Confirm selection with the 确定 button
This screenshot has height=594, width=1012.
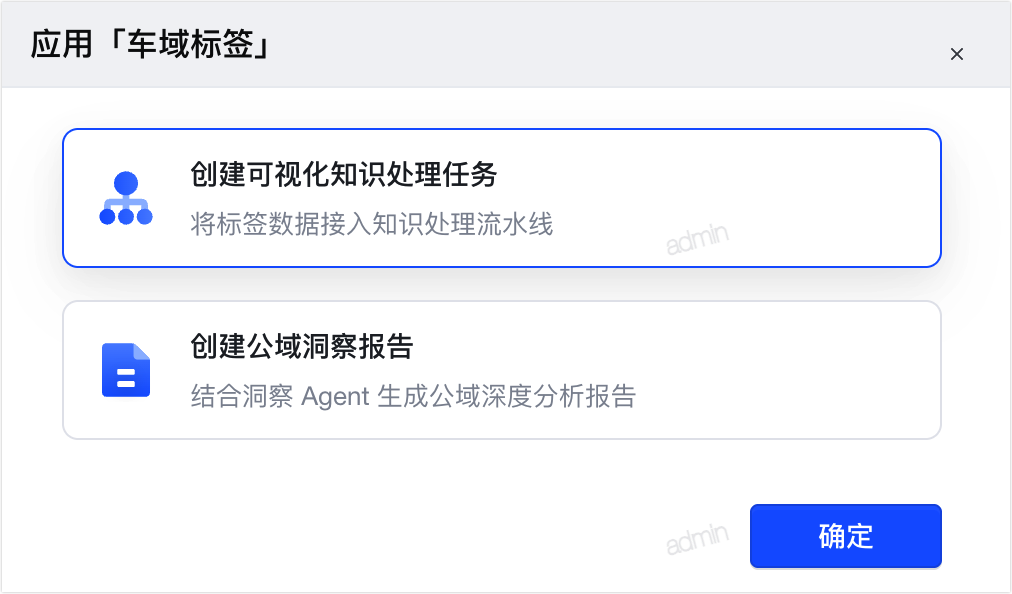(845, 536)
